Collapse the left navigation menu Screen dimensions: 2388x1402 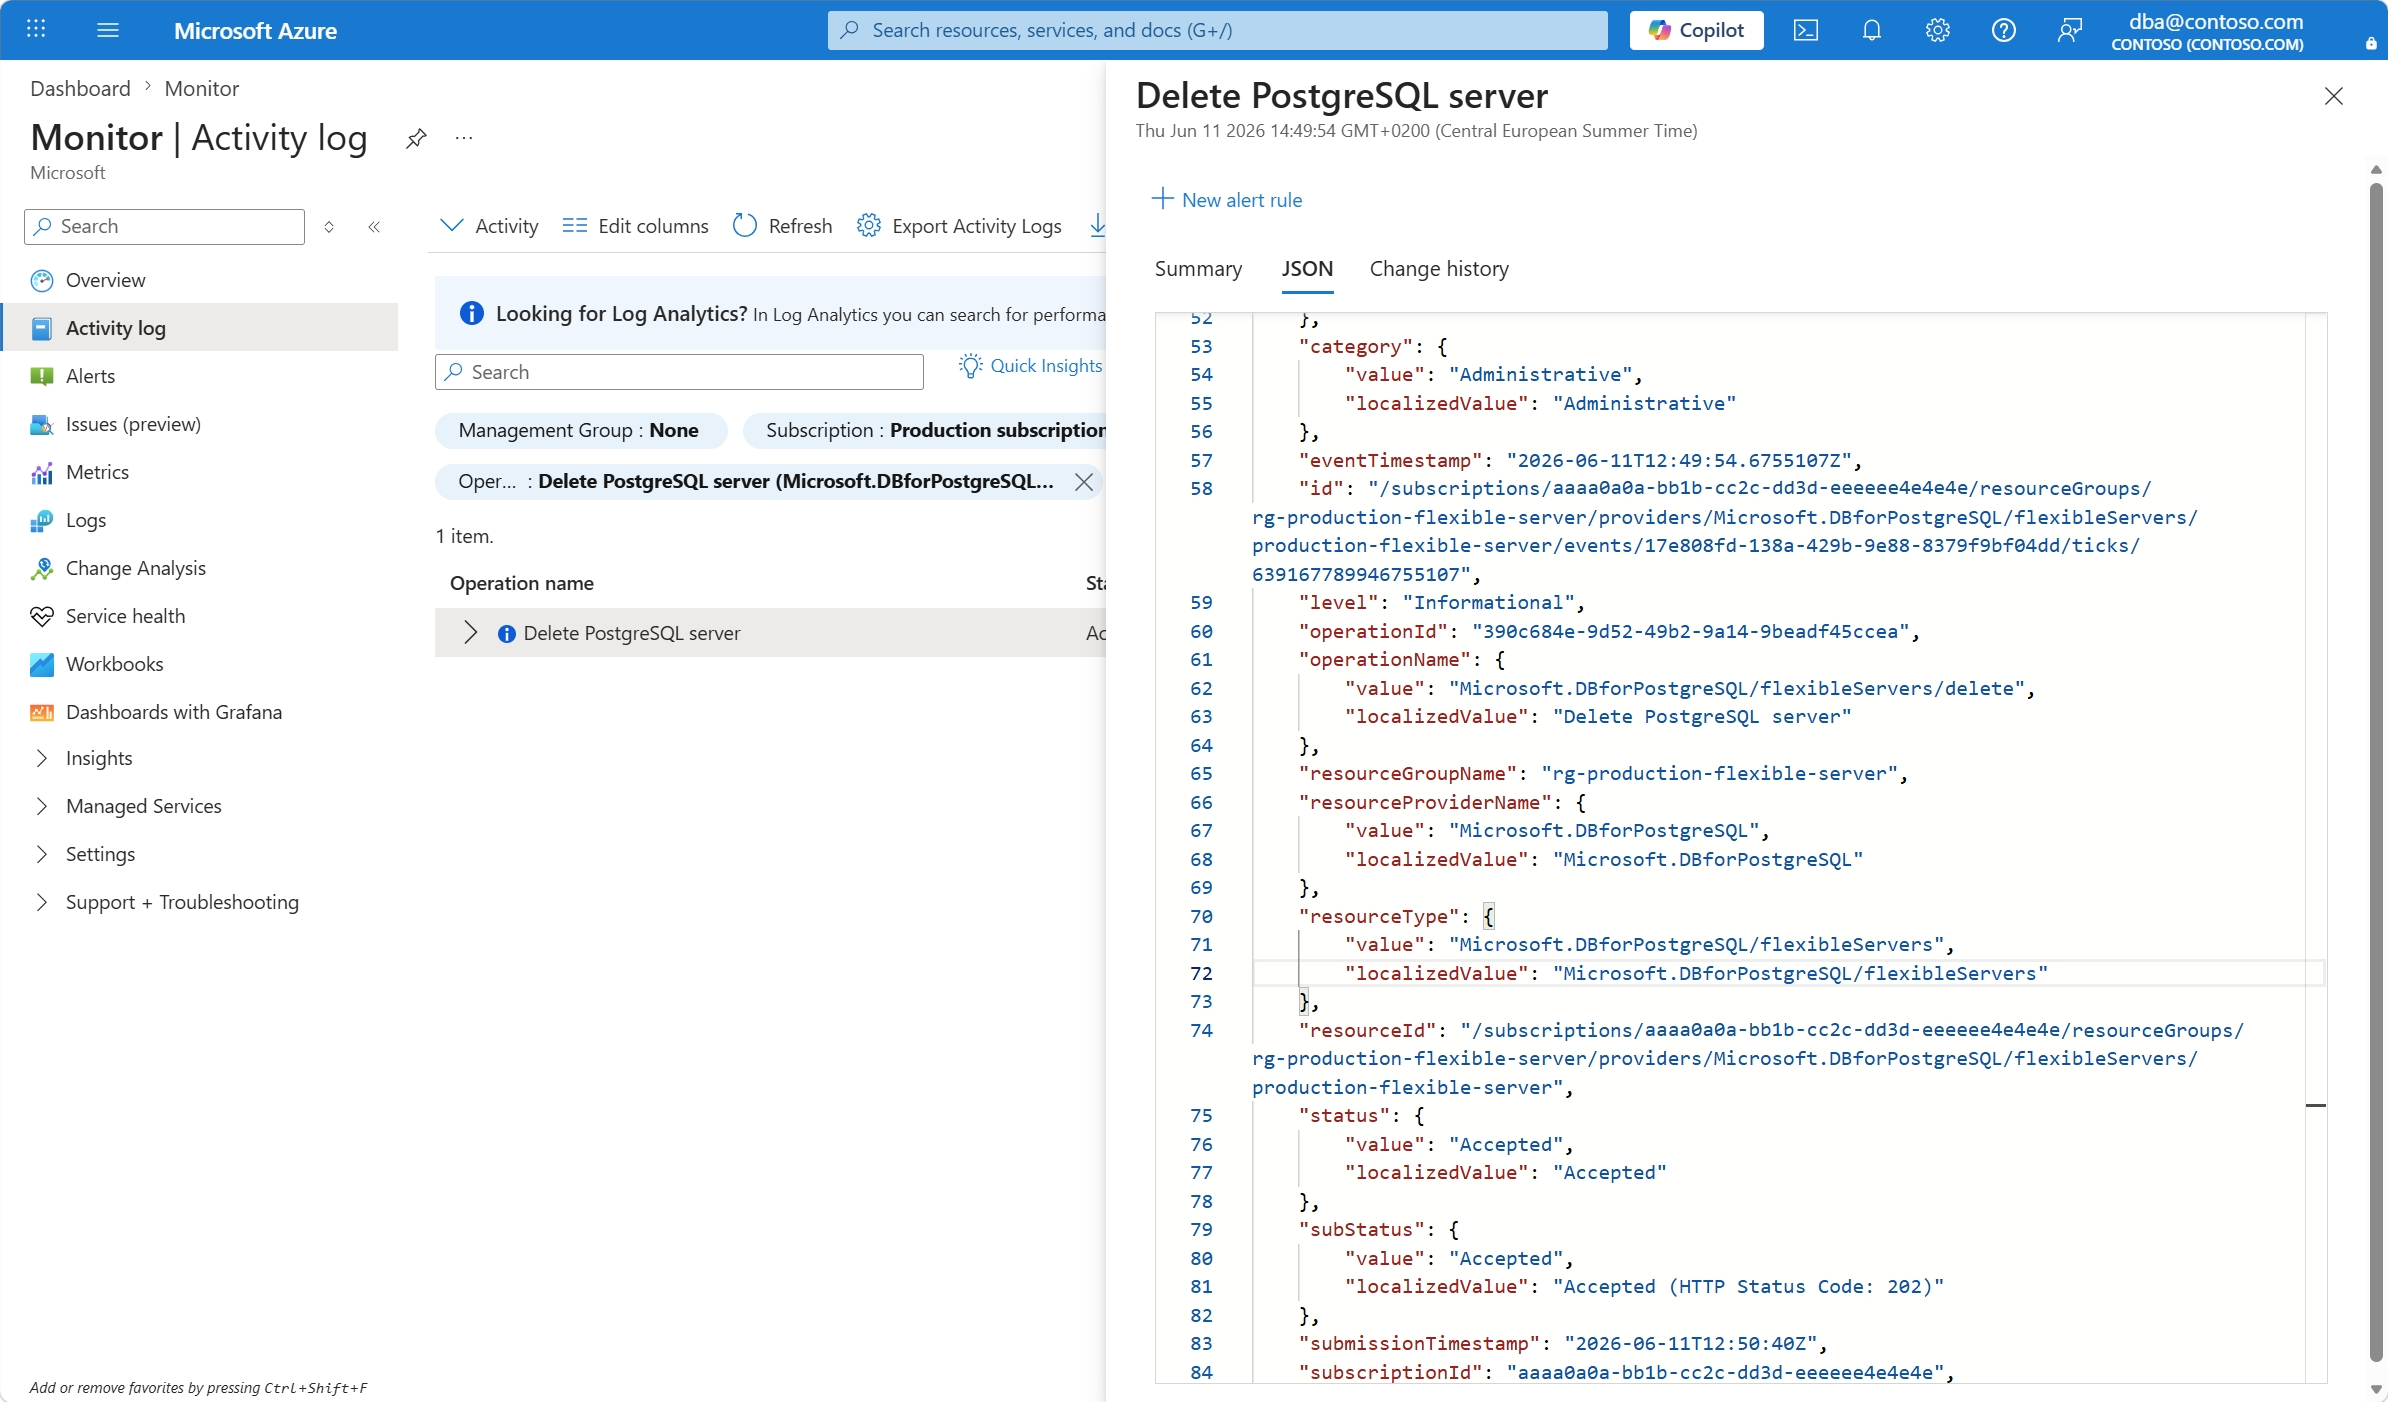374,227
